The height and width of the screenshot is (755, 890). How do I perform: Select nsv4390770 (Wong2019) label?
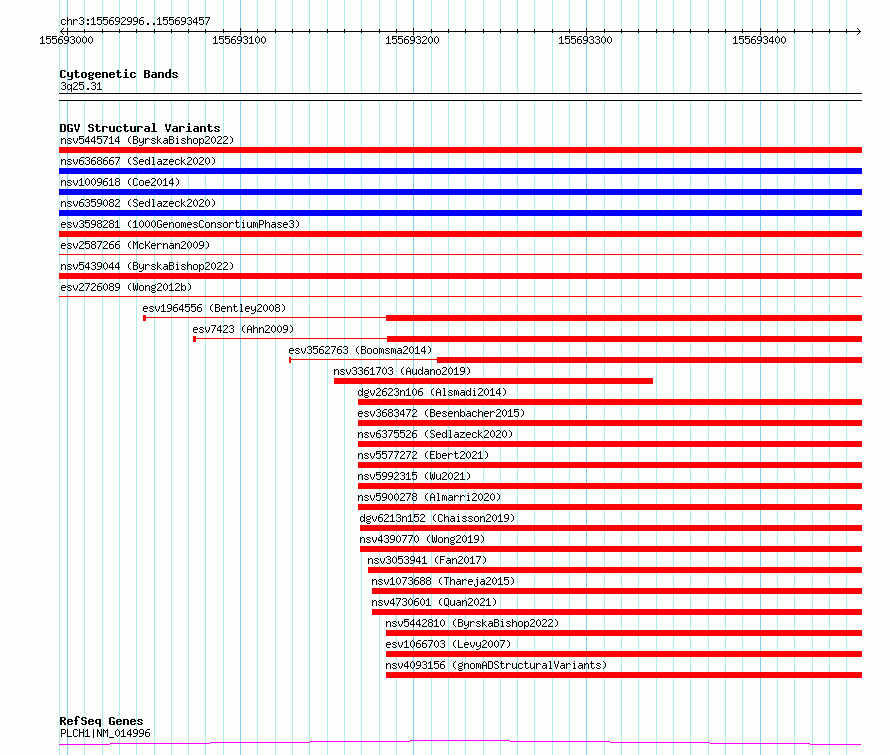(422, 539)
